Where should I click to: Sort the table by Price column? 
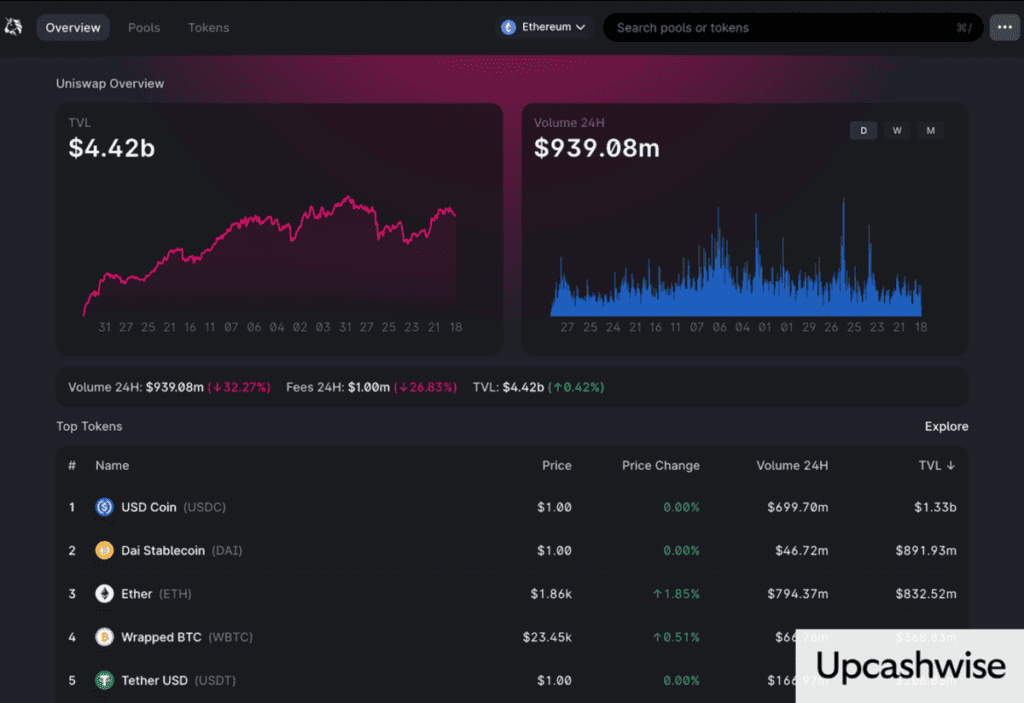click(x=556, y=465)
